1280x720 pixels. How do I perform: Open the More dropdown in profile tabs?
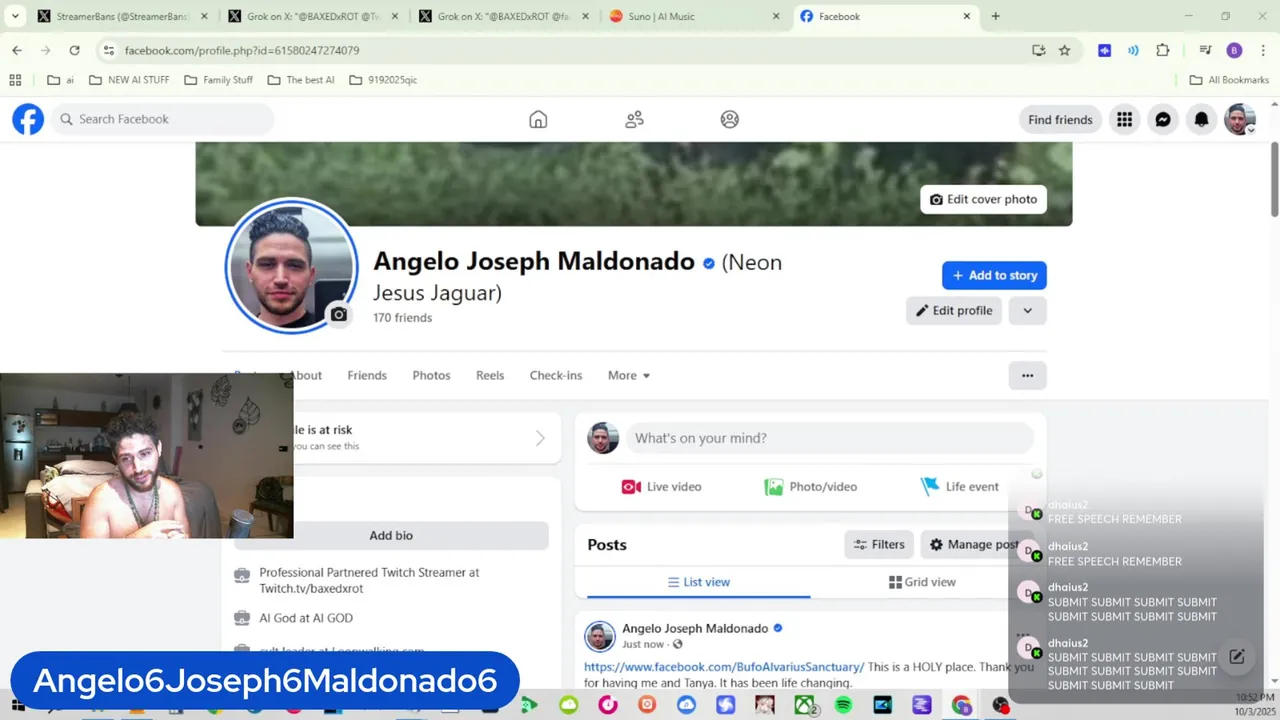pyautogui.click(x=629, y=376)
